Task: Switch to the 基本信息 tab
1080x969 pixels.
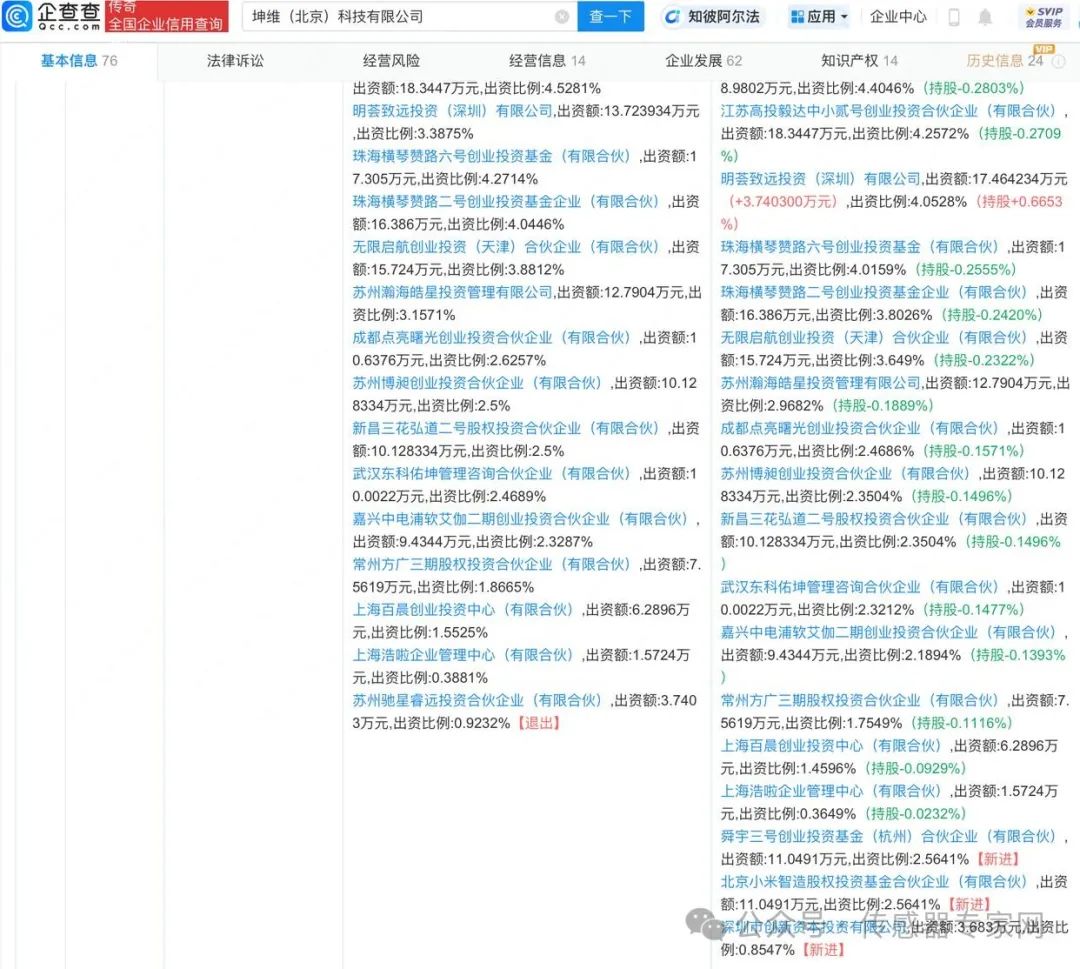Action: (79, 61)
